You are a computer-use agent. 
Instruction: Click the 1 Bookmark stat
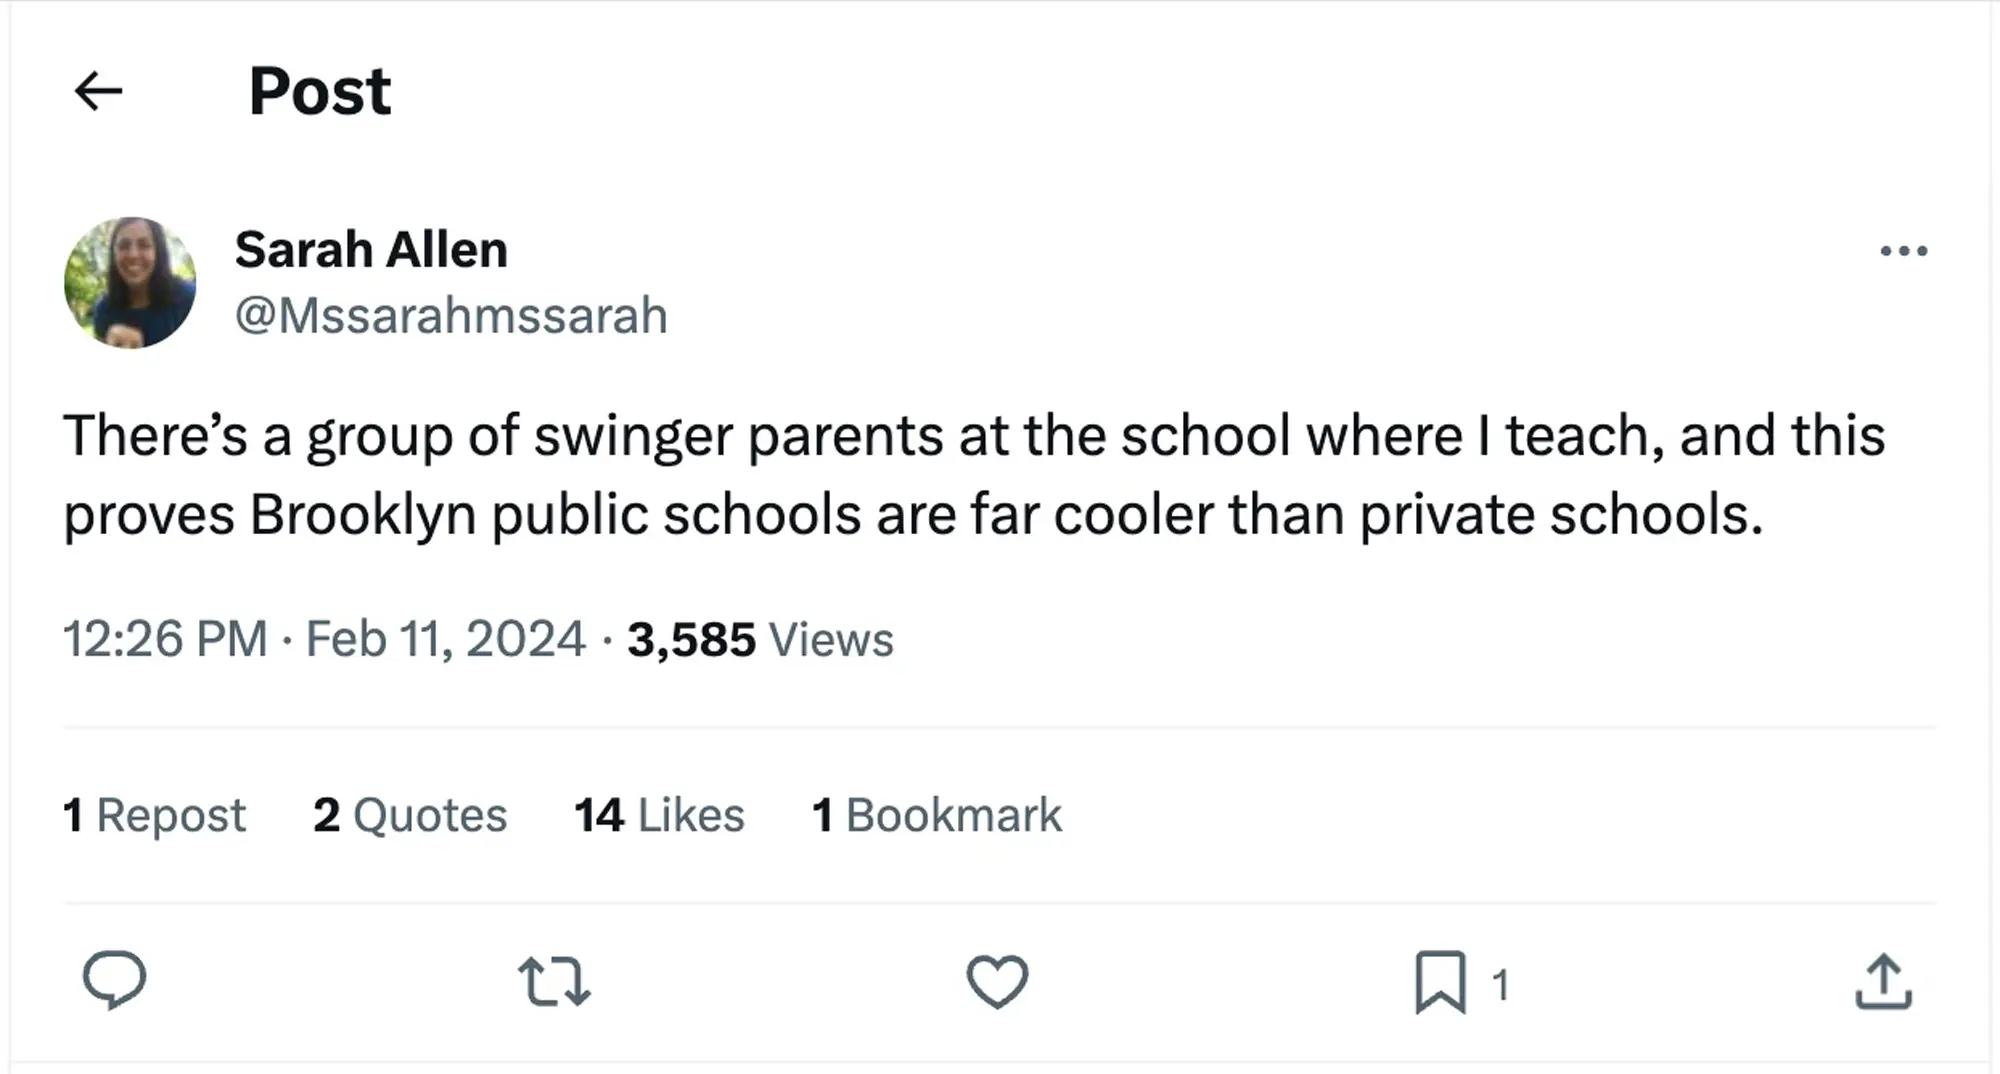[937, 815]
